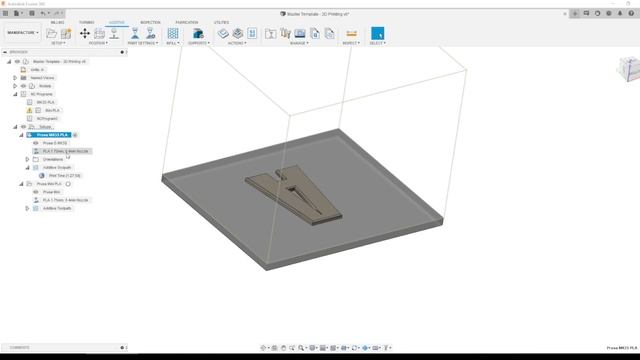Click the ViewCube at top right

click(629, 69)
